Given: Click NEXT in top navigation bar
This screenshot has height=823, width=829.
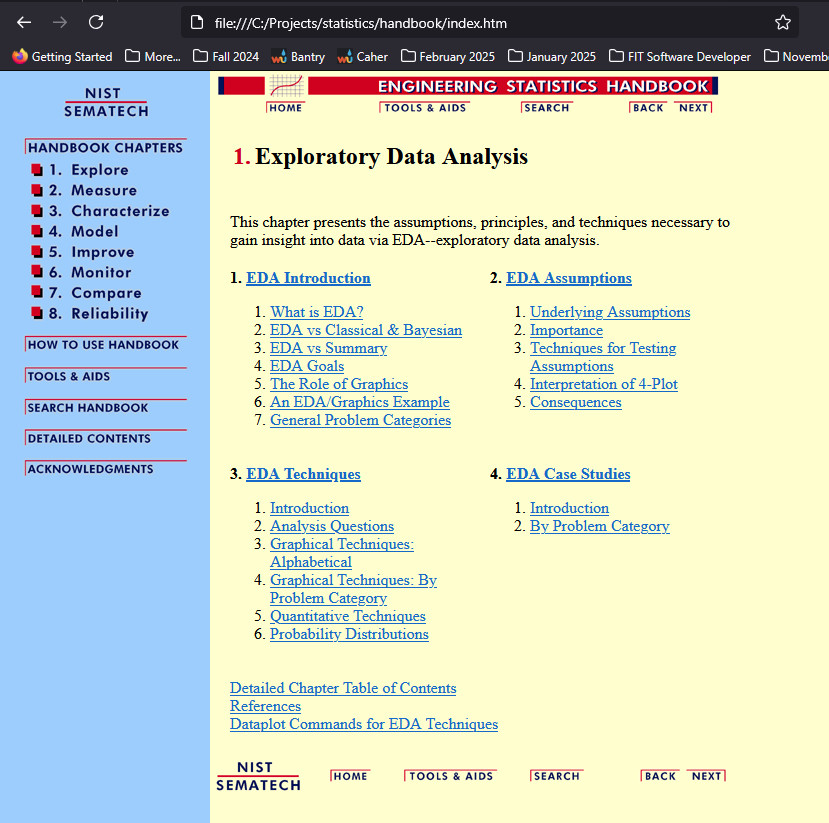Looking at the screenshot, I should click(693, 108).
